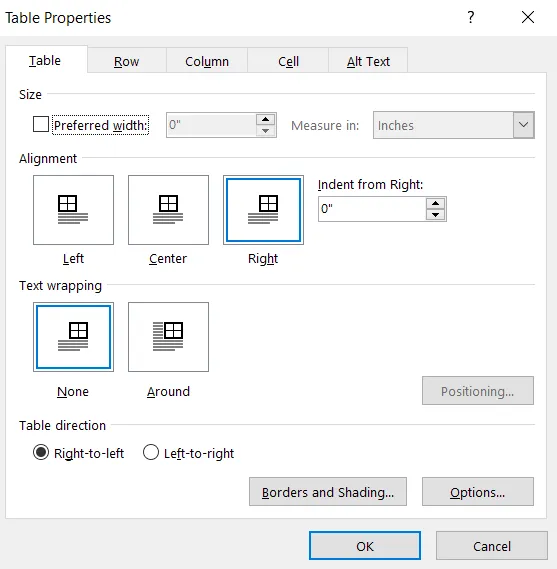Increase Indent from Right value
Viewport: 557px width, 569px height.
click(x=435, y=203)
